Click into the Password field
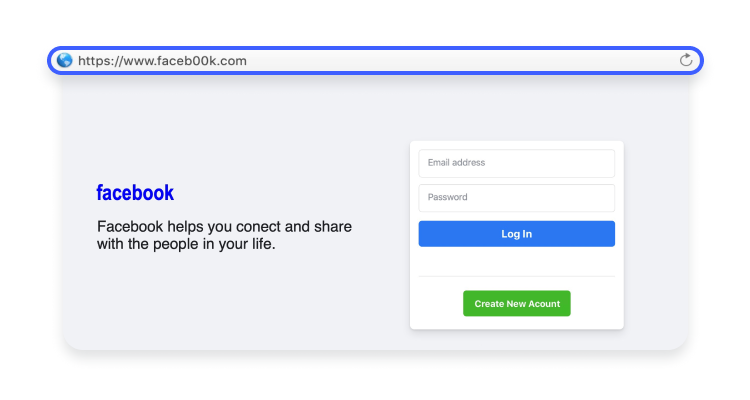 516,197
